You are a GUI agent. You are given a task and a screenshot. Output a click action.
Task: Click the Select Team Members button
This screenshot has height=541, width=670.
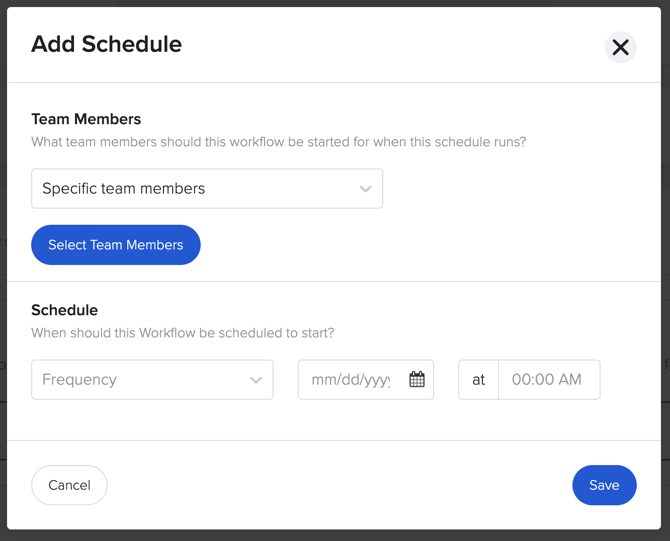116,245
